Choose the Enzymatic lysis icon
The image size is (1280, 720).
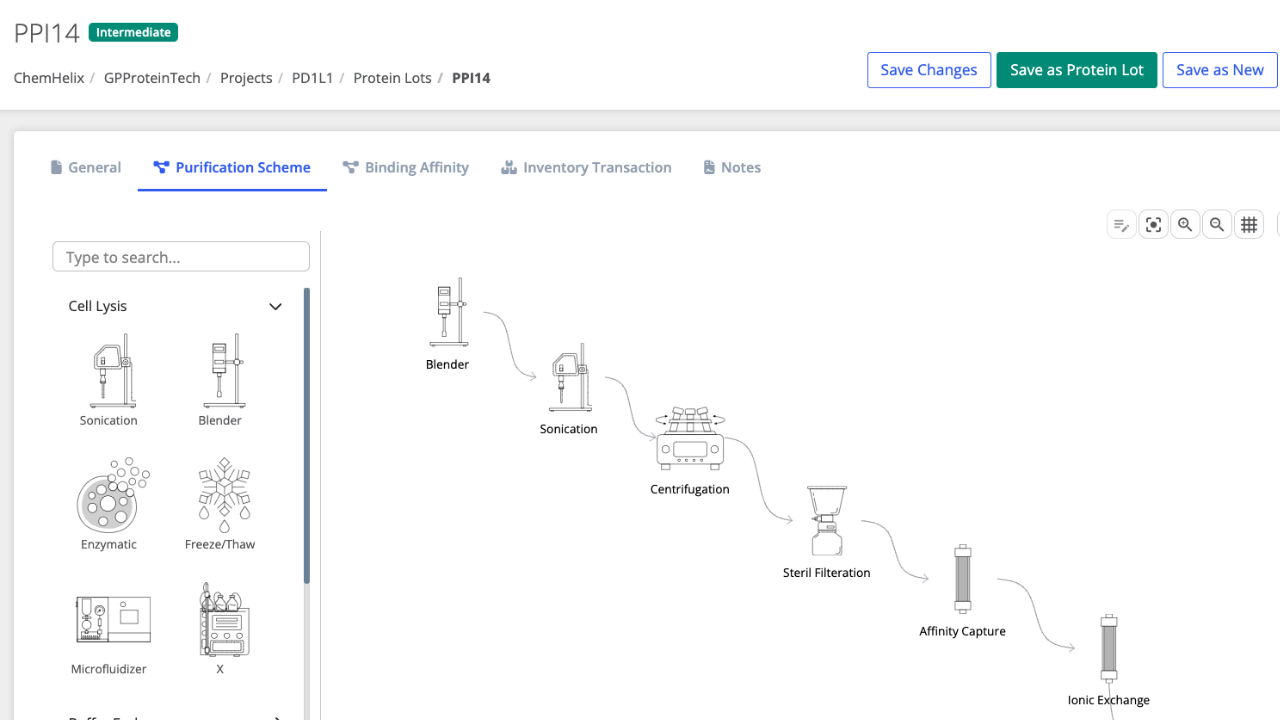109,502
